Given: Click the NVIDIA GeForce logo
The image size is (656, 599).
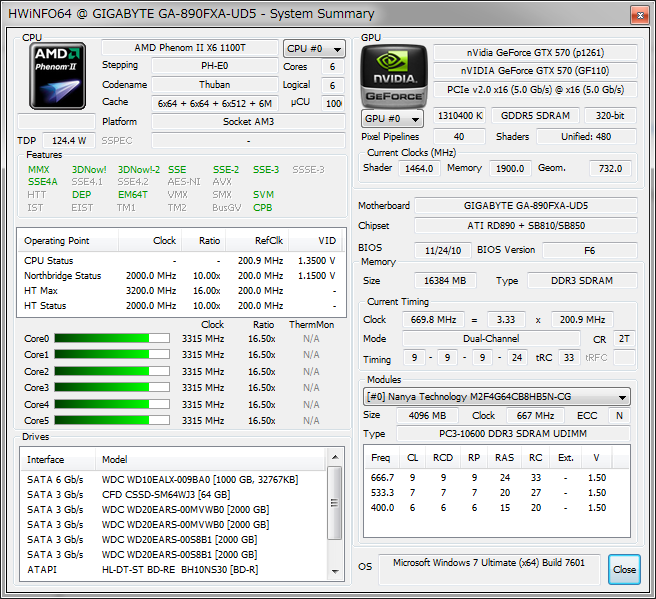Looking at the screenshot, I should coord(394,76).
